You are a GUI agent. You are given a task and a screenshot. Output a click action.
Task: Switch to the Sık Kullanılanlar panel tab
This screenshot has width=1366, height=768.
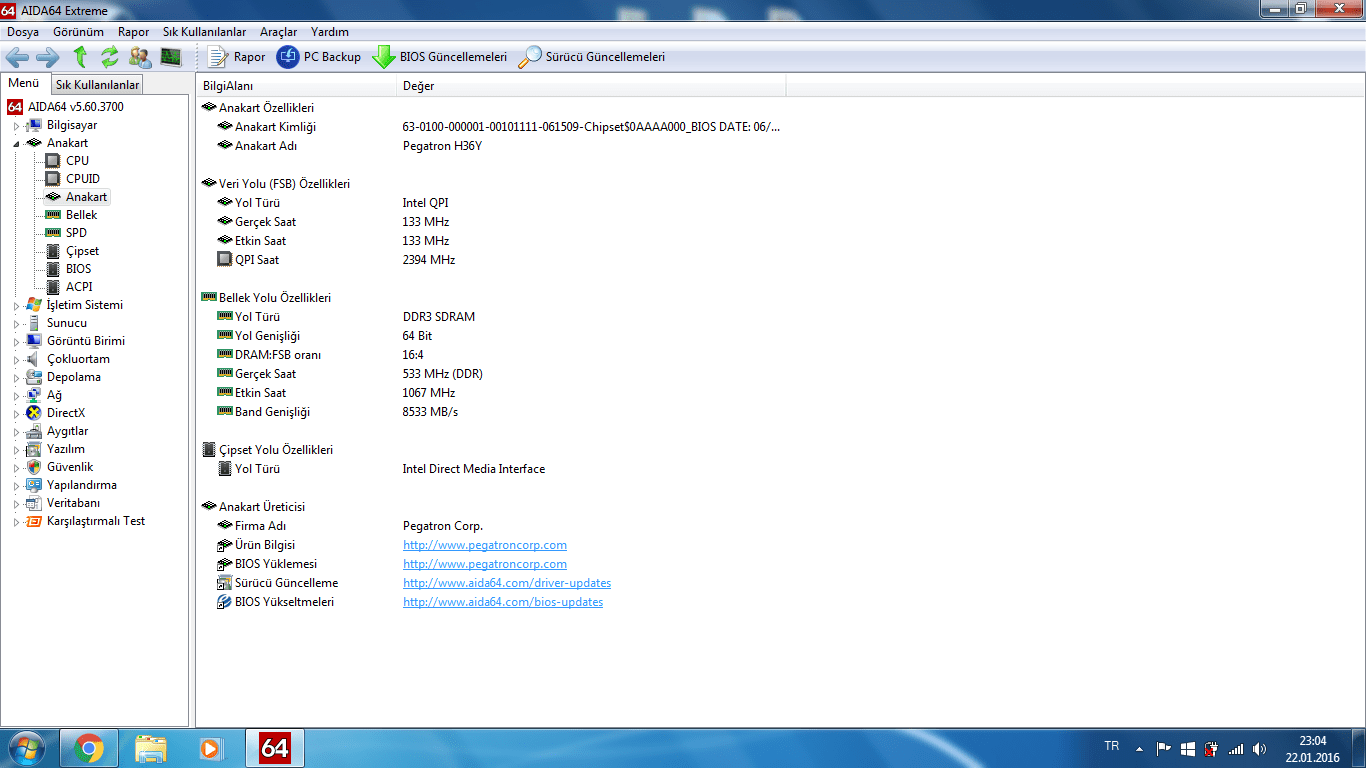(97, 85)
